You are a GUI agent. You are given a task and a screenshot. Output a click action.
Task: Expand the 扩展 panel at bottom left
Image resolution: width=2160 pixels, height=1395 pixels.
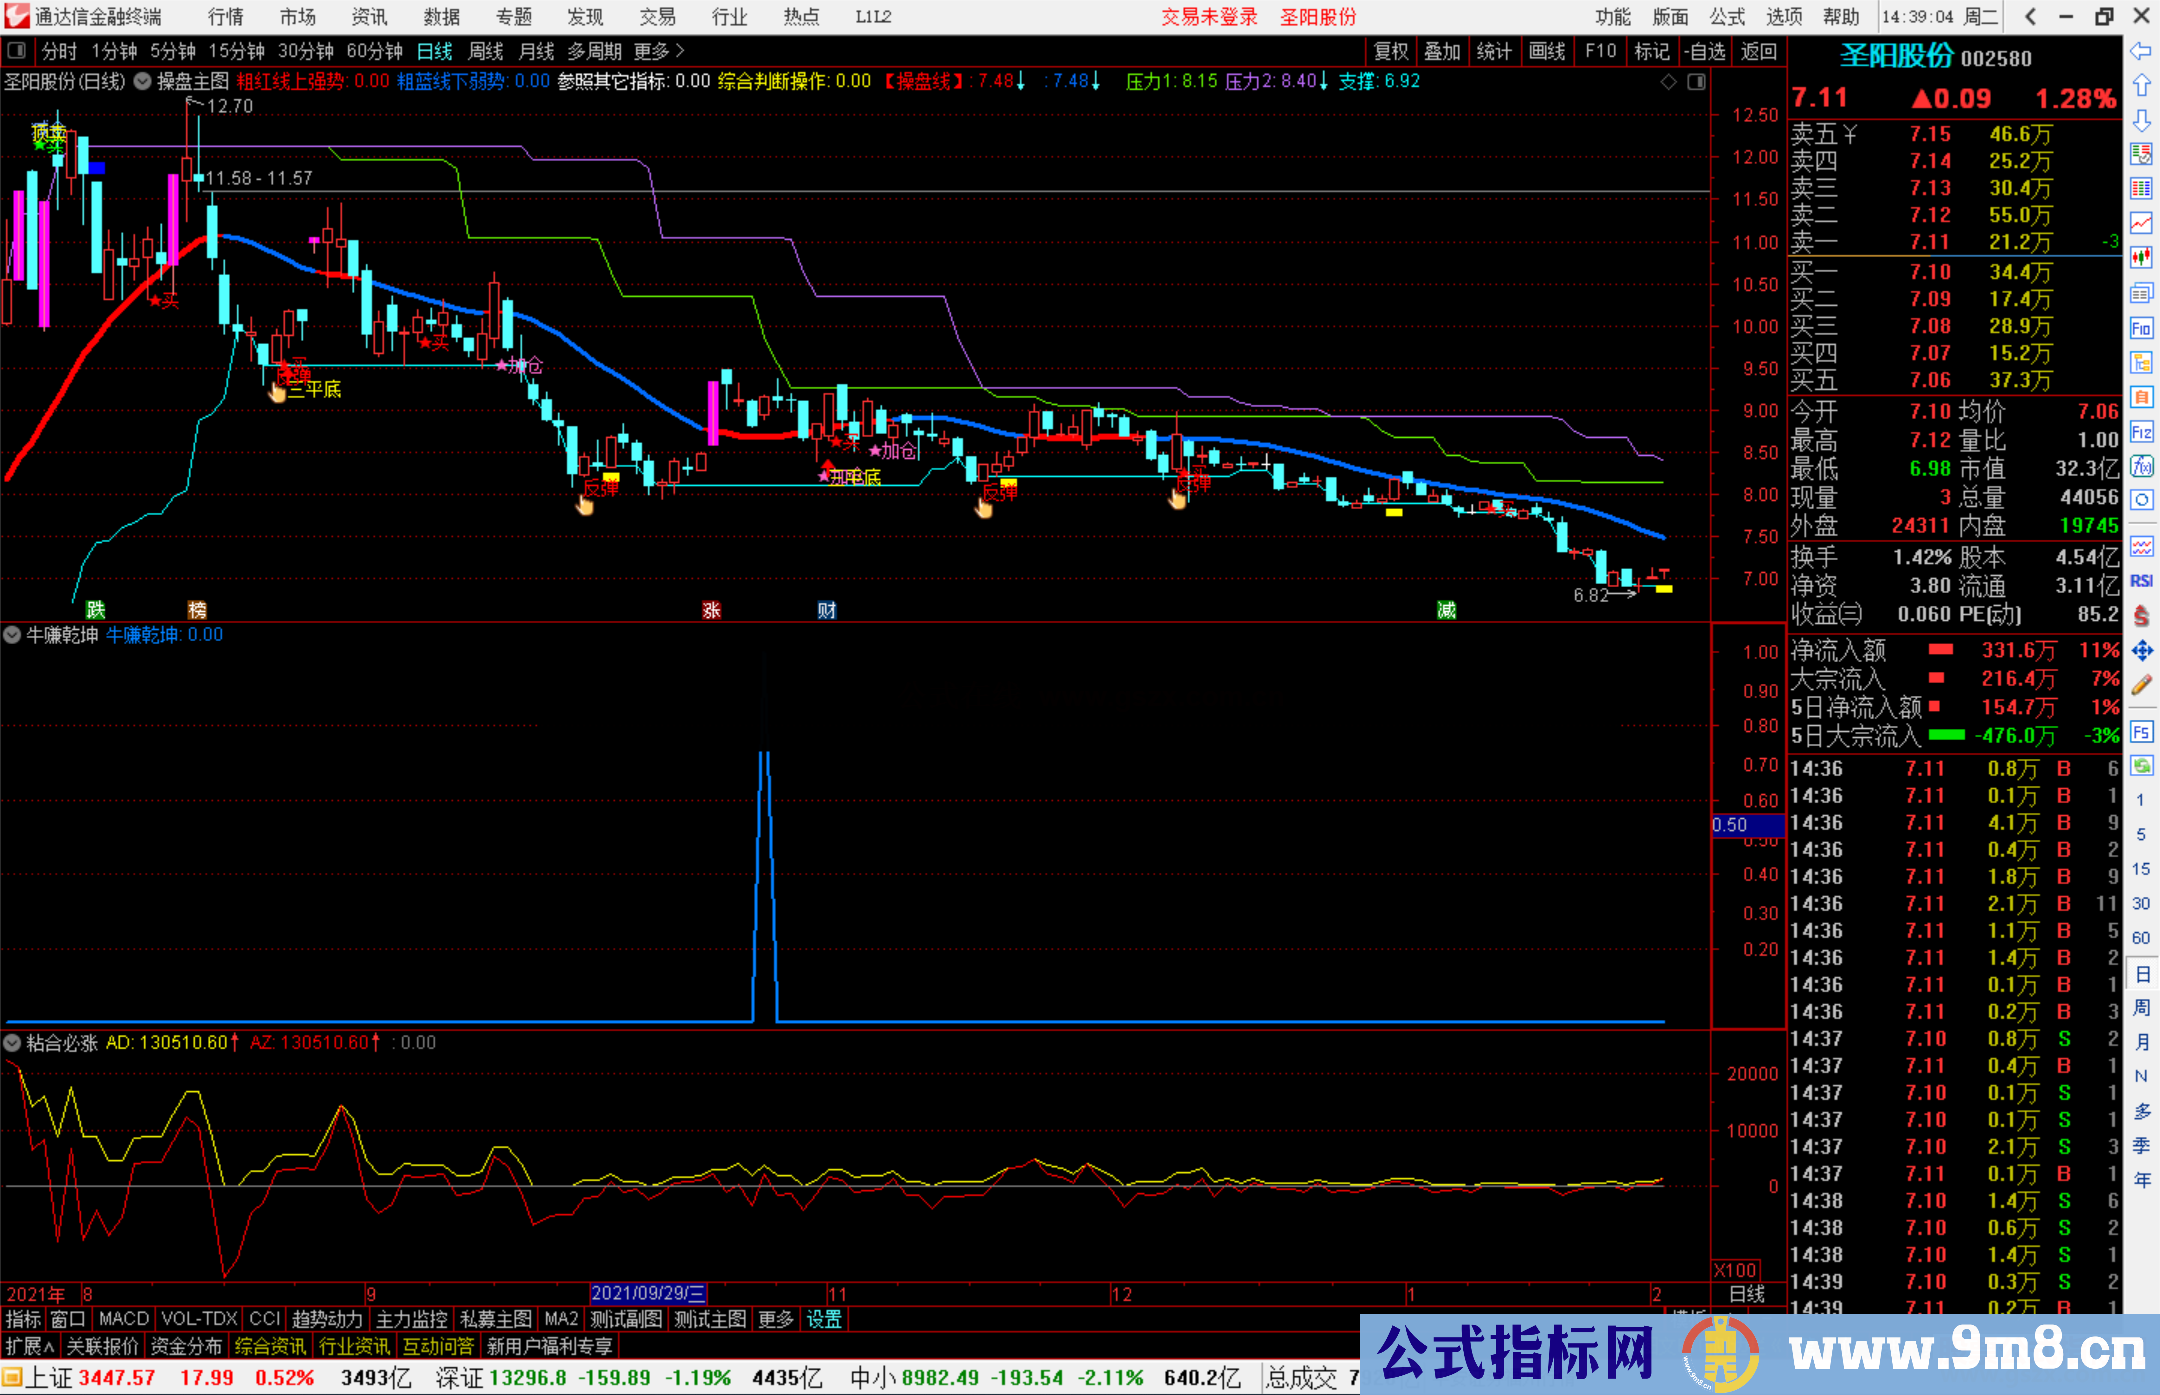30,1346
